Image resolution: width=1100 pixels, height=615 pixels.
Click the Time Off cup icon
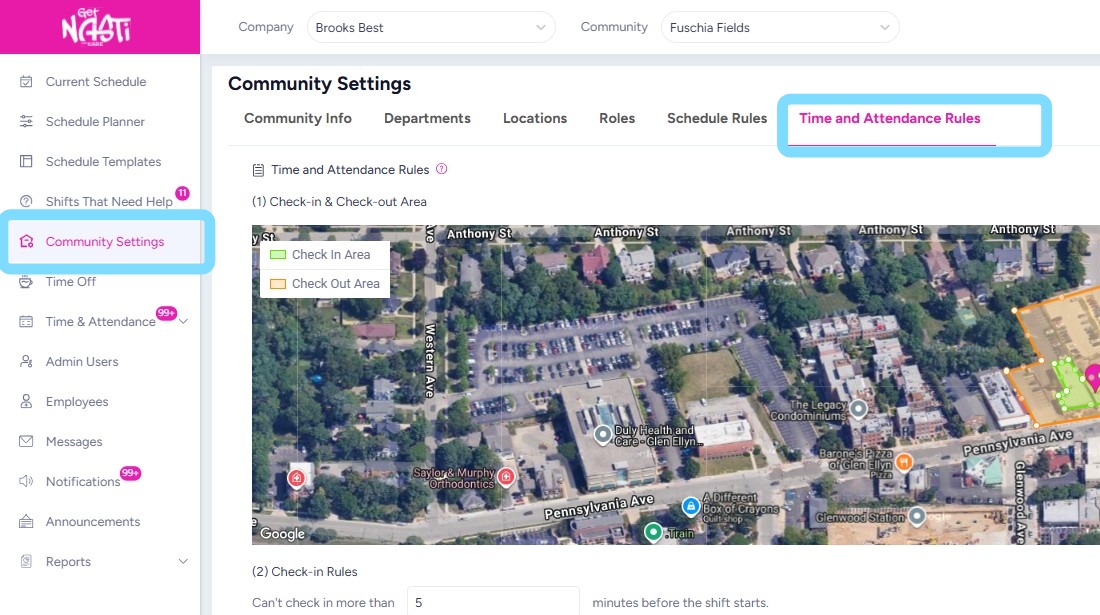(26, 281)
